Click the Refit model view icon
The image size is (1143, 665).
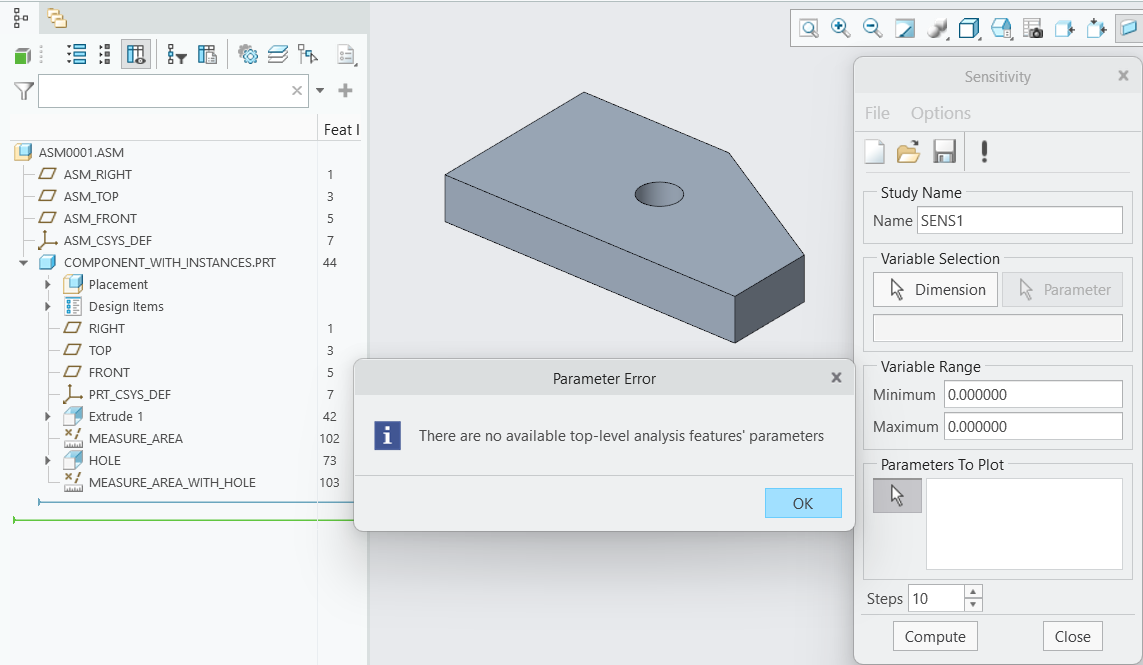point(904,28)
